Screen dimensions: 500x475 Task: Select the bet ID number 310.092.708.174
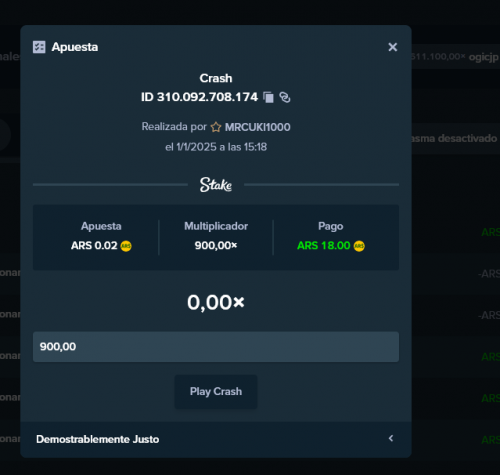pyautogui.click(x=207, y=97)
